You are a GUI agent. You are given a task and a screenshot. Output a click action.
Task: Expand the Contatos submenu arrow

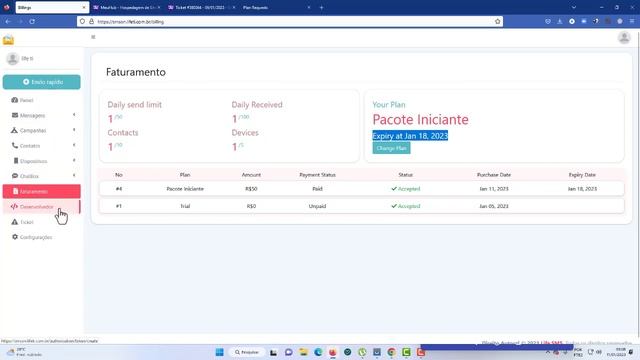74,145
